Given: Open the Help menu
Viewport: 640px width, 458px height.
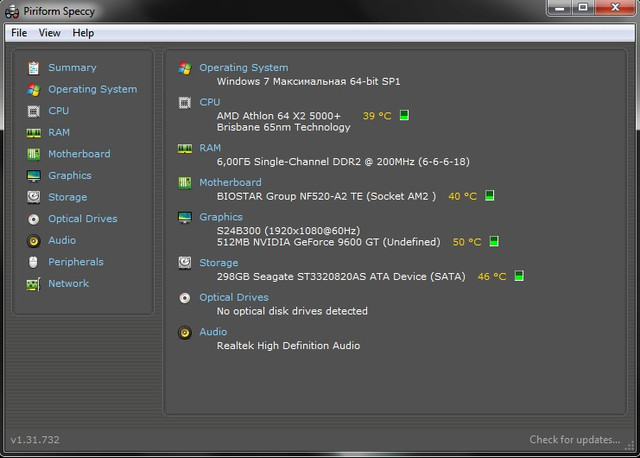Looking at the screenshot, I should [83, 33].
